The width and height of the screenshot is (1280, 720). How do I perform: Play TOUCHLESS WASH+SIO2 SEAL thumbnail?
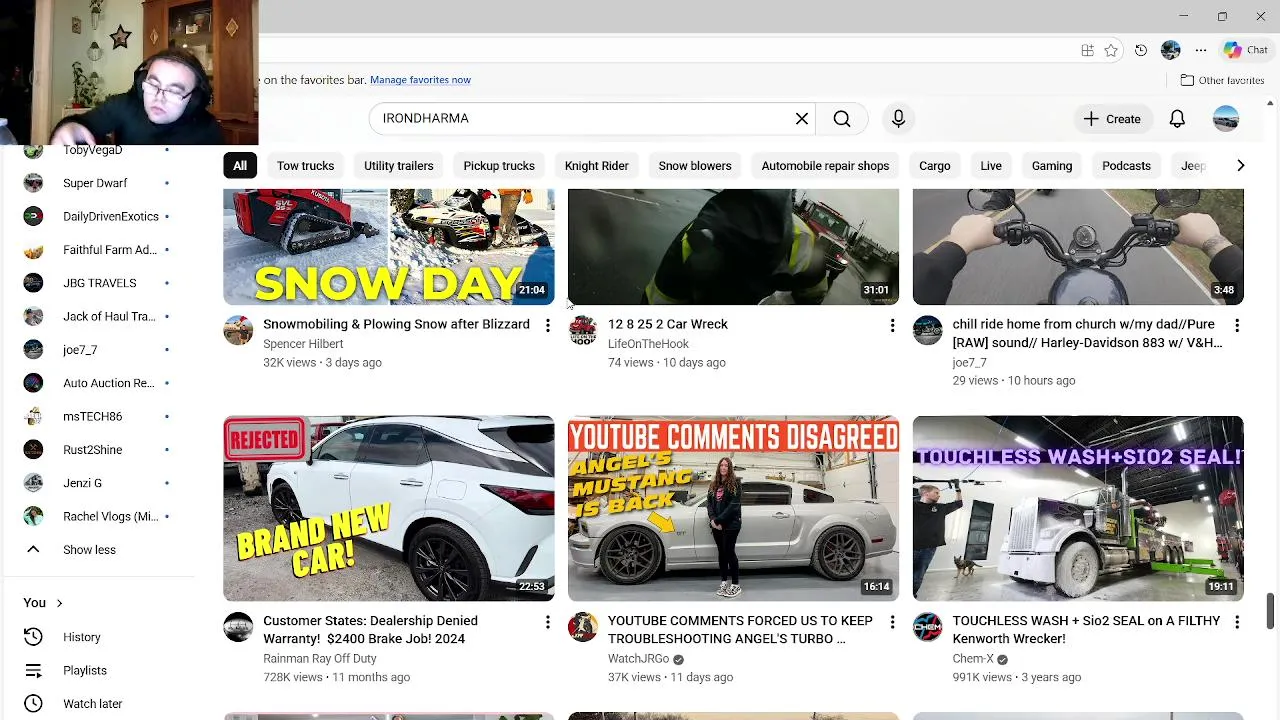[1078, 508]
